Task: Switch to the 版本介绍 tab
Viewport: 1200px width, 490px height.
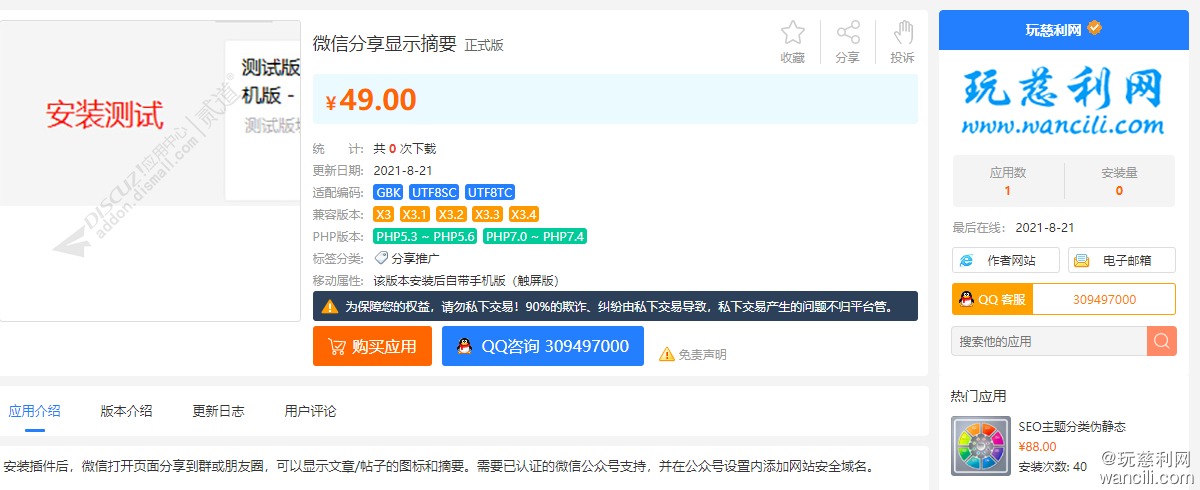Action: pos(126,411)
